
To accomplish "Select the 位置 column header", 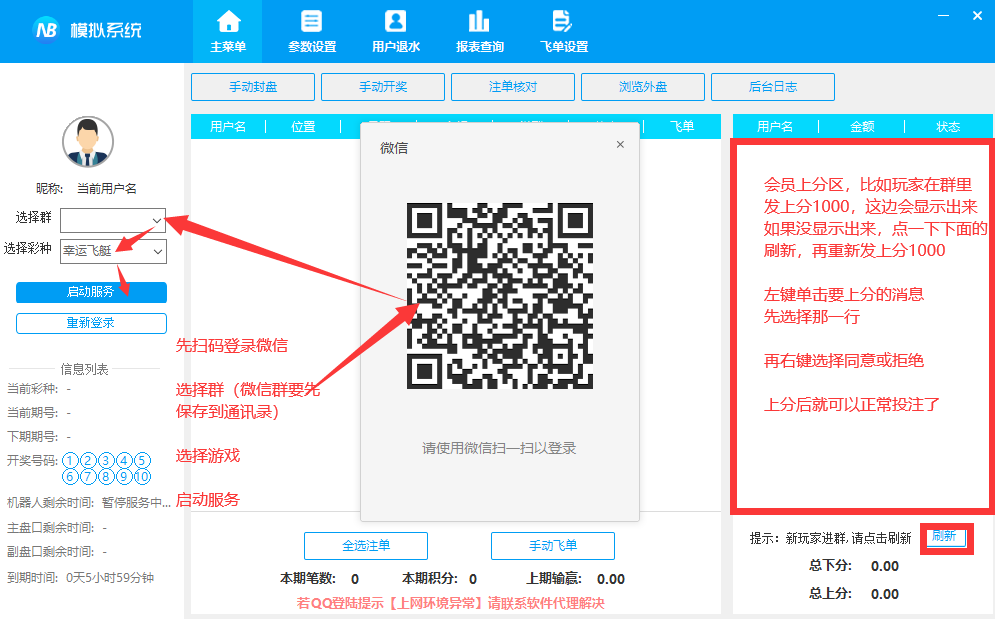I will point(303,126).
